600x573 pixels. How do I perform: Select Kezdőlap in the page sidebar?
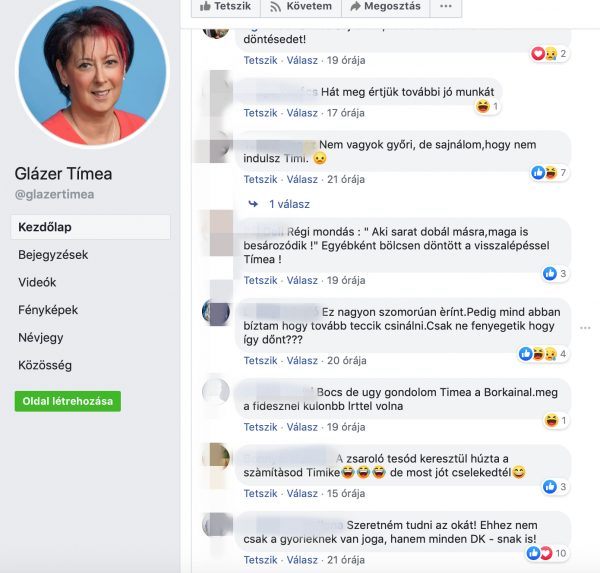90,227
